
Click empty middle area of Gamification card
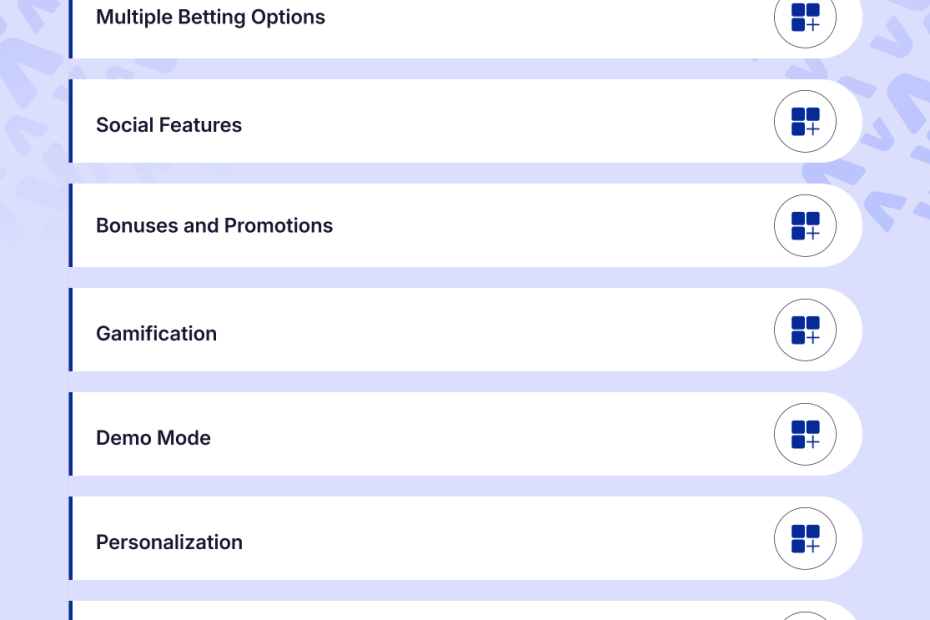click(x=480, y=330)
